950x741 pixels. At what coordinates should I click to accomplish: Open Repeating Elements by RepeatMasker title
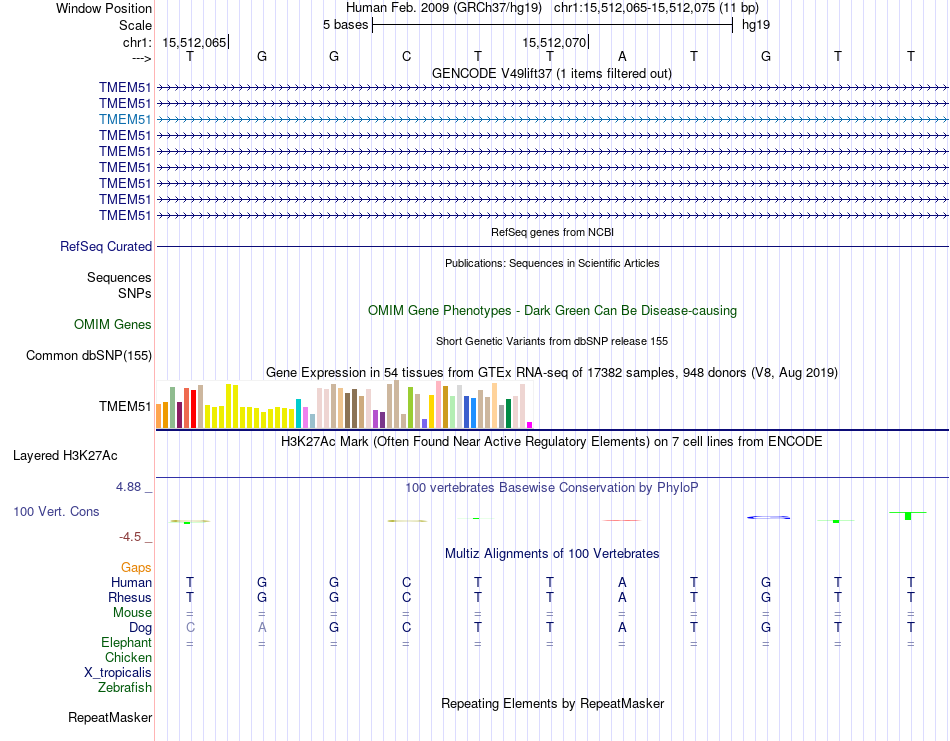(552, 704)
